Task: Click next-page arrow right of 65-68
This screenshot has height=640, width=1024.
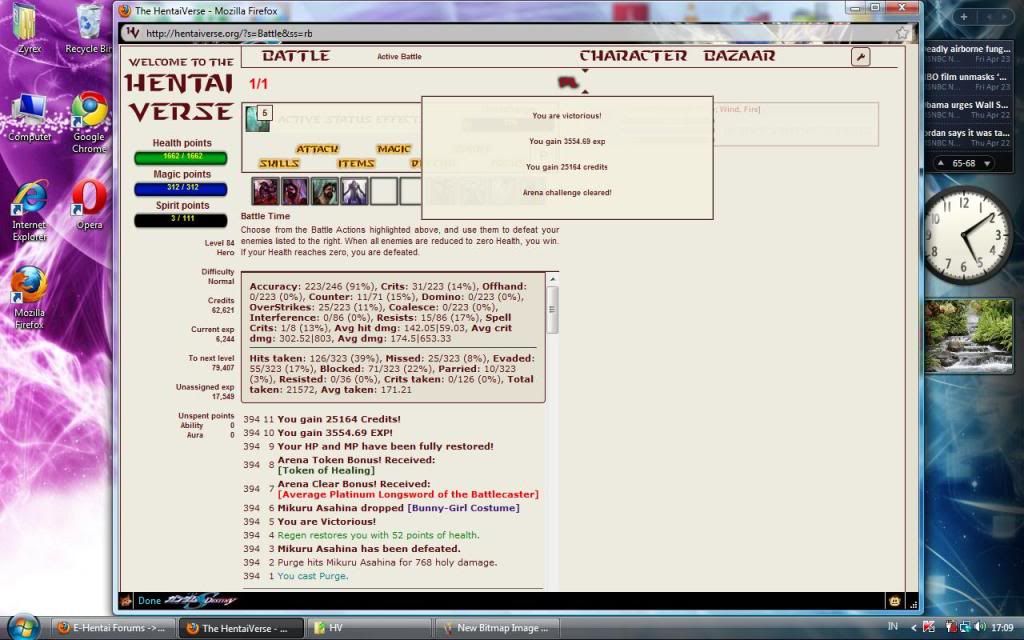Action: [x=987, y=163]
